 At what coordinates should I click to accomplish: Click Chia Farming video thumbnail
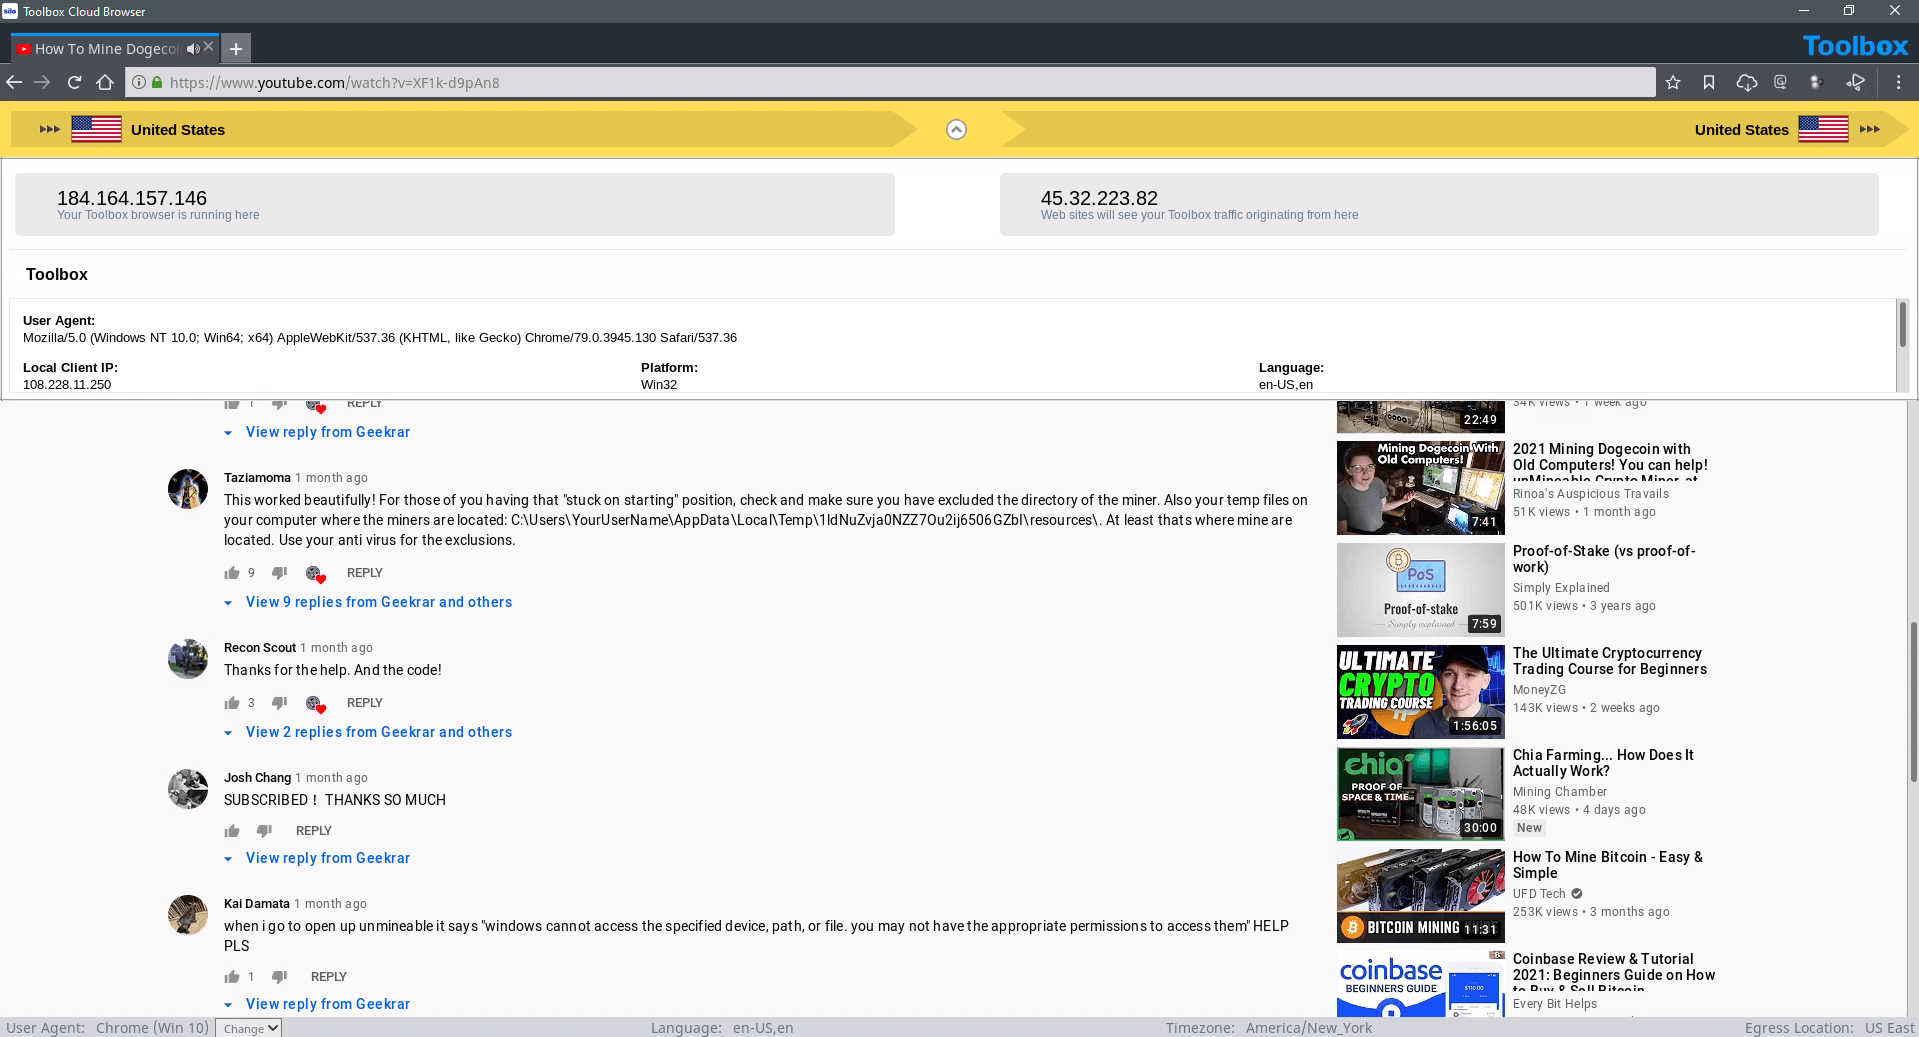1421,794
